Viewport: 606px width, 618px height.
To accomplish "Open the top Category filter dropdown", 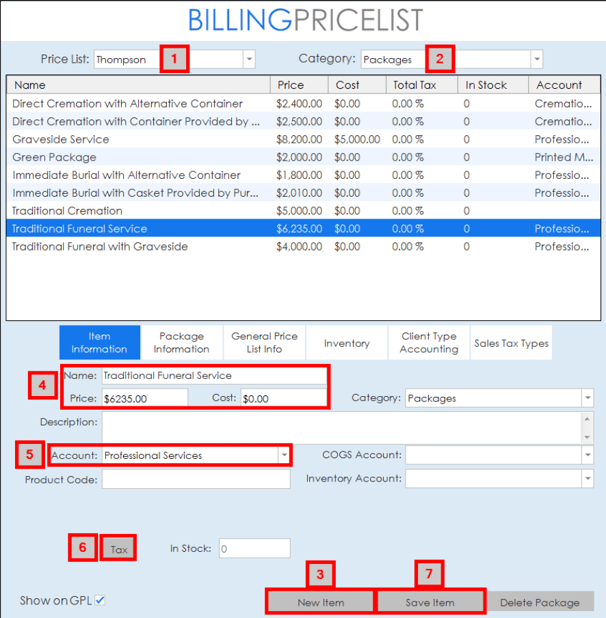I will (536, 60).
